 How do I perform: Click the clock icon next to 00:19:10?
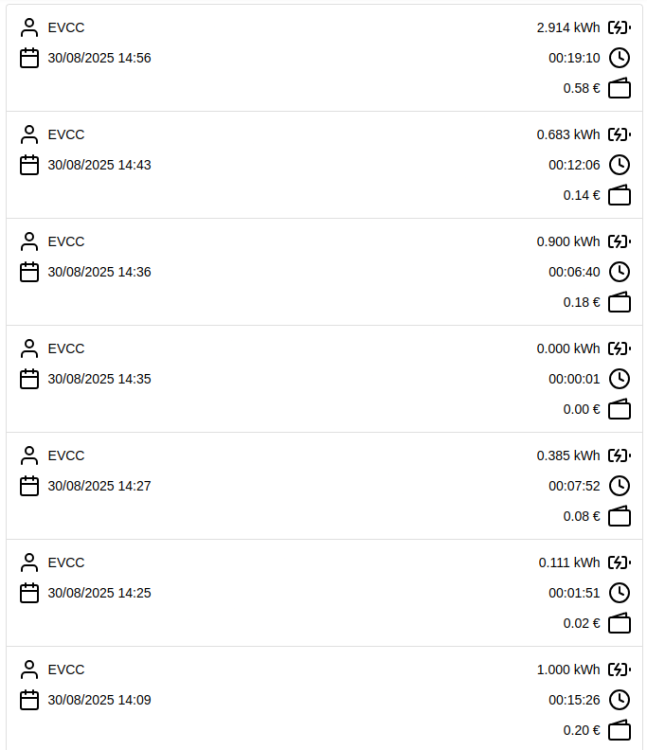tap(620, 58)
